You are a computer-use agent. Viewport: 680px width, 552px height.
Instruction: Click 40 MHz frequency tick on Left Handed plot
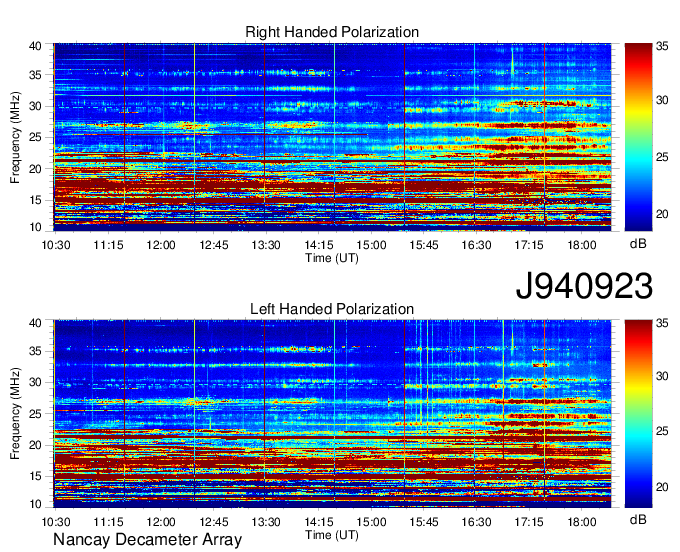pyautogui.click(x=35, y=323)
